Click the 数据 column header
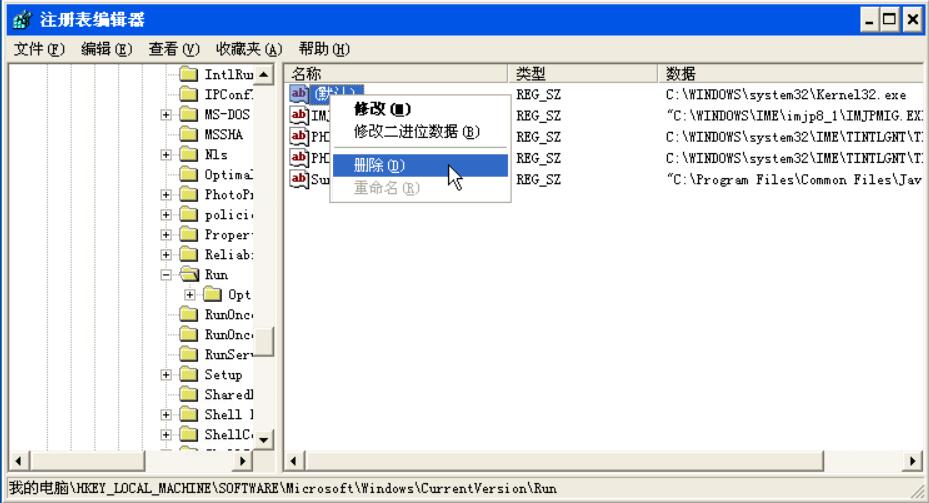Screen dimensions: 929x503 (790, 73)
